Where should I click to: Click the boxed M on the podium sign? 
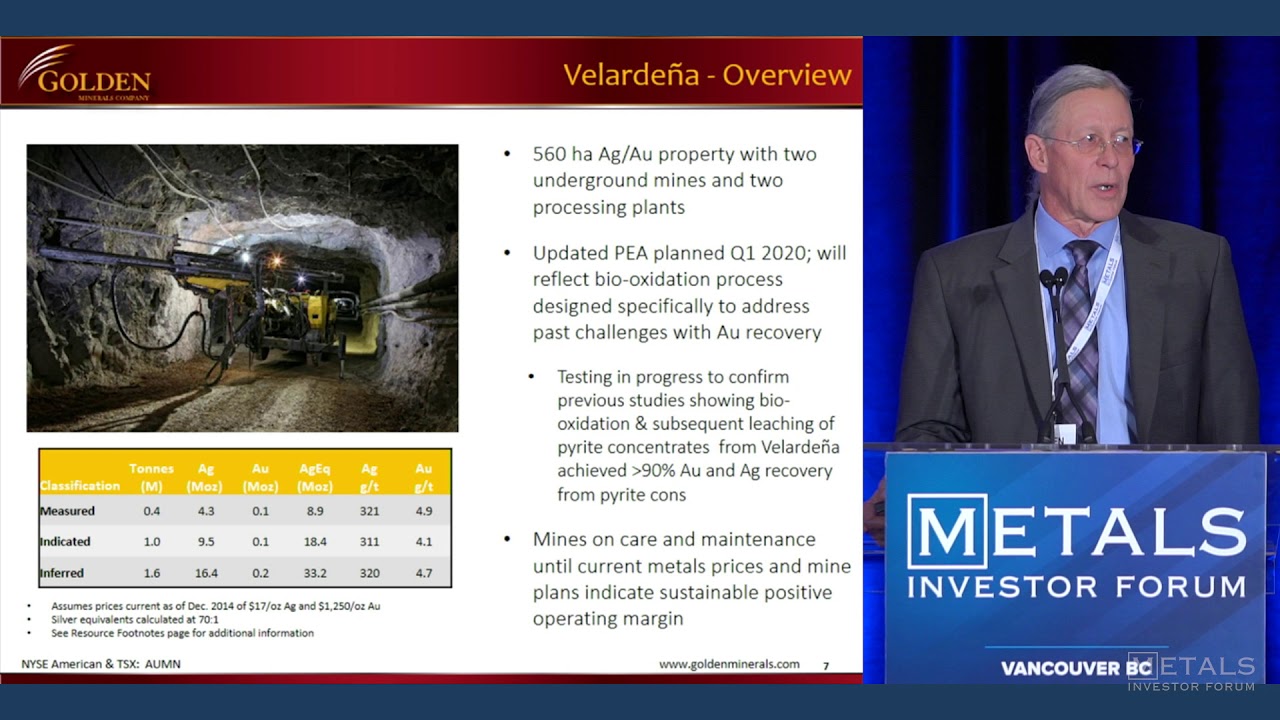coord(946,532)
